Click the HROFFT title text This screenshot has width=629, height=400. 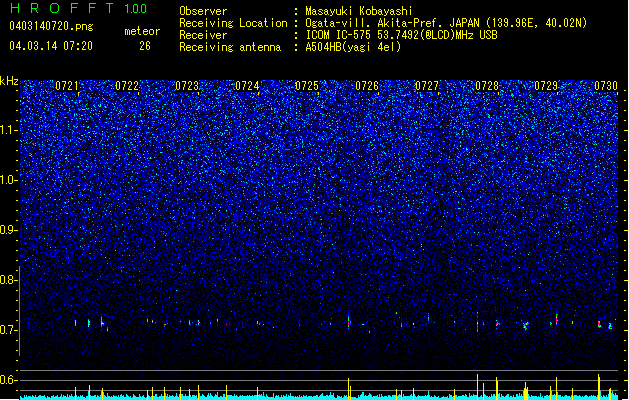click(x=62, y=8)
